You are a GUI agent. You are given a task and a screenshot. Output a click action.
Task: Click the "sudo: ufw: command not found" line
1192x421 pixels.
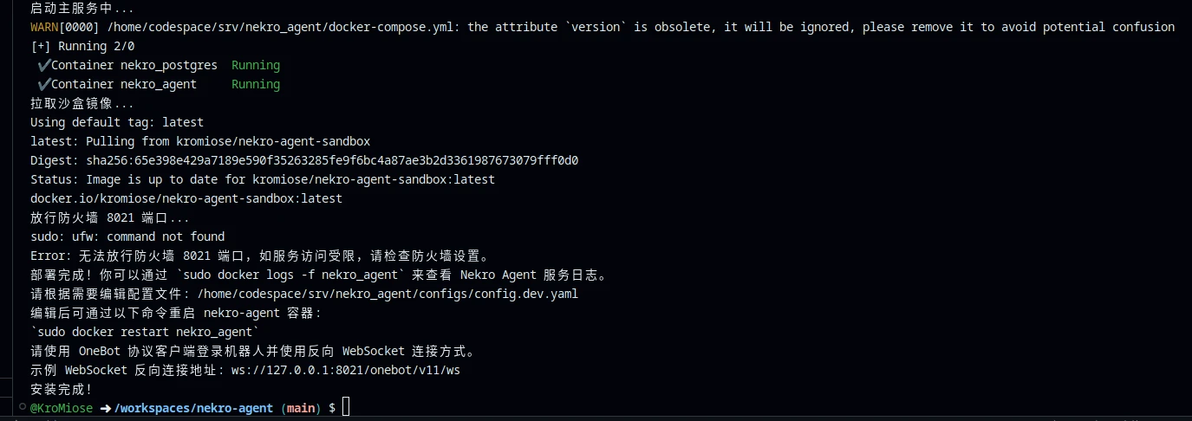coord(127,237)
